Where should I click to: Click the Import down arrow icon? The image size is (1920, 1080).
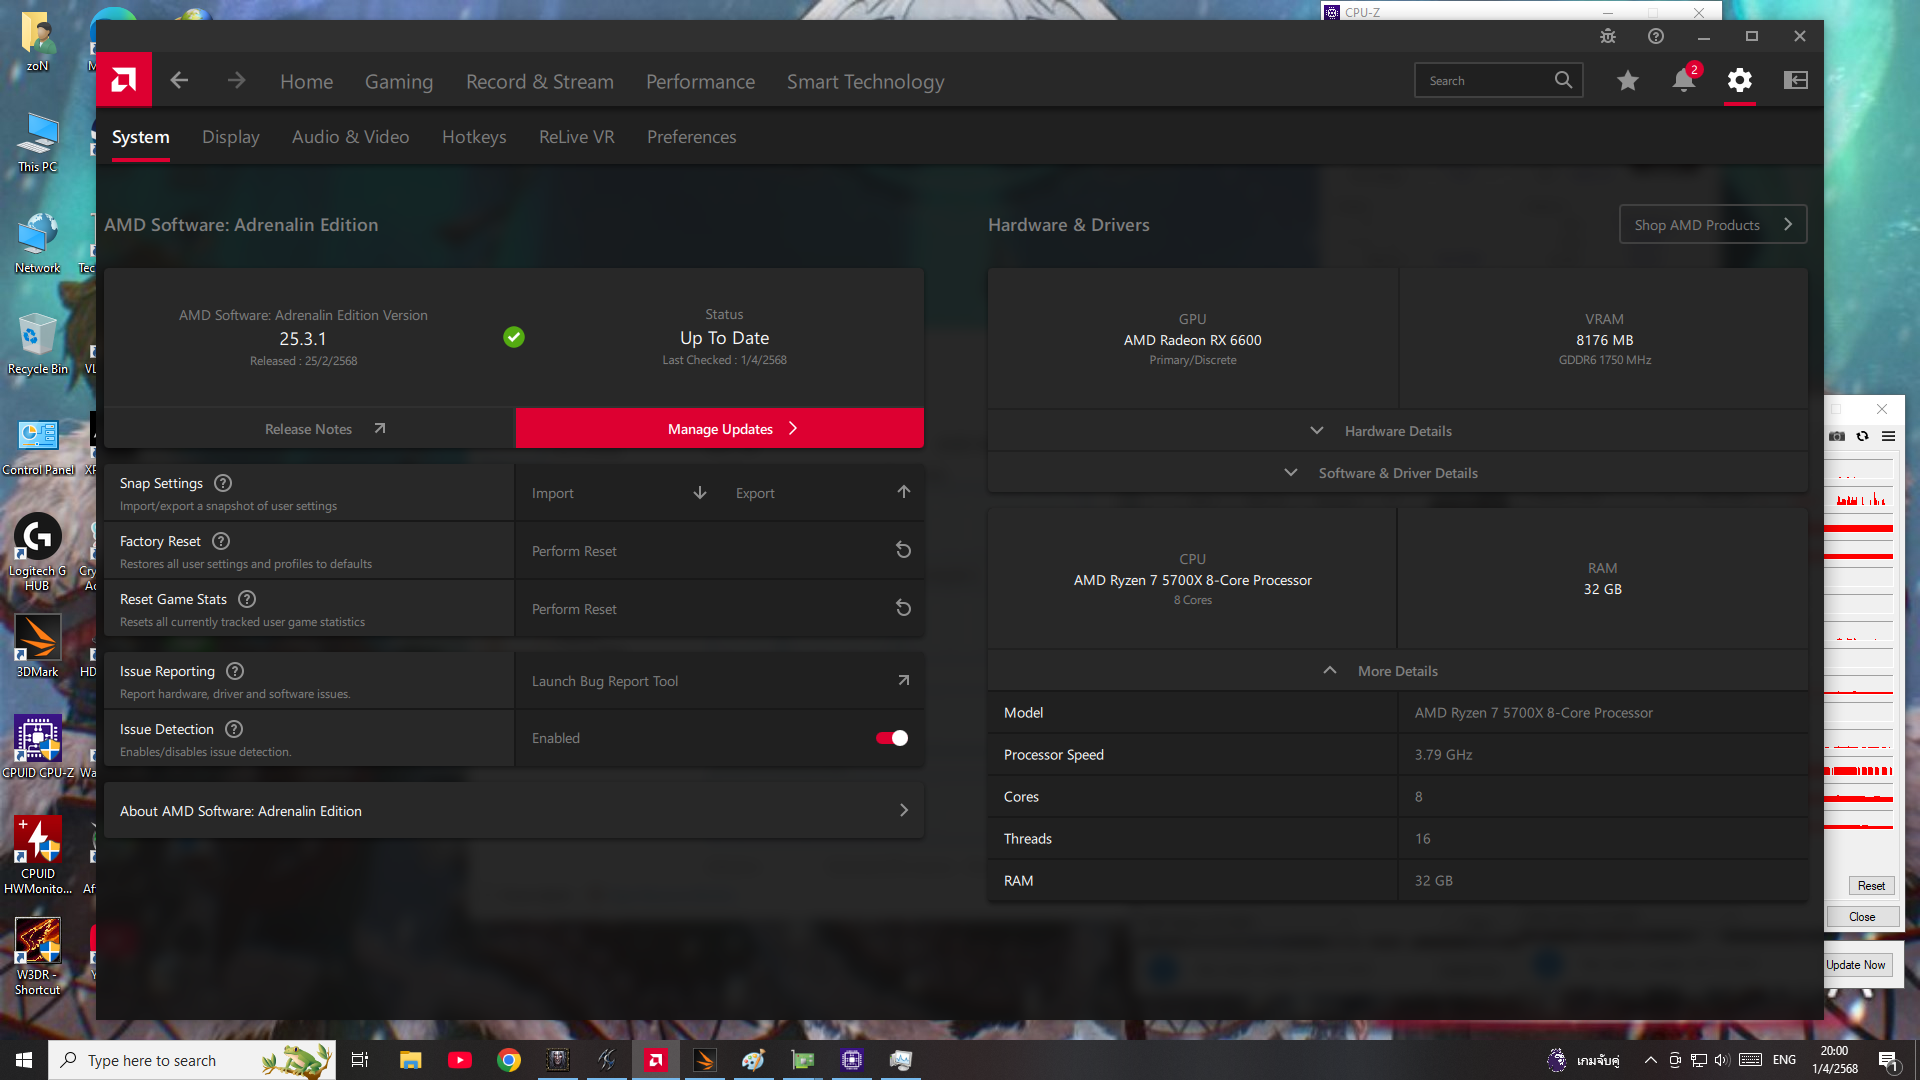tap(700, 492)
